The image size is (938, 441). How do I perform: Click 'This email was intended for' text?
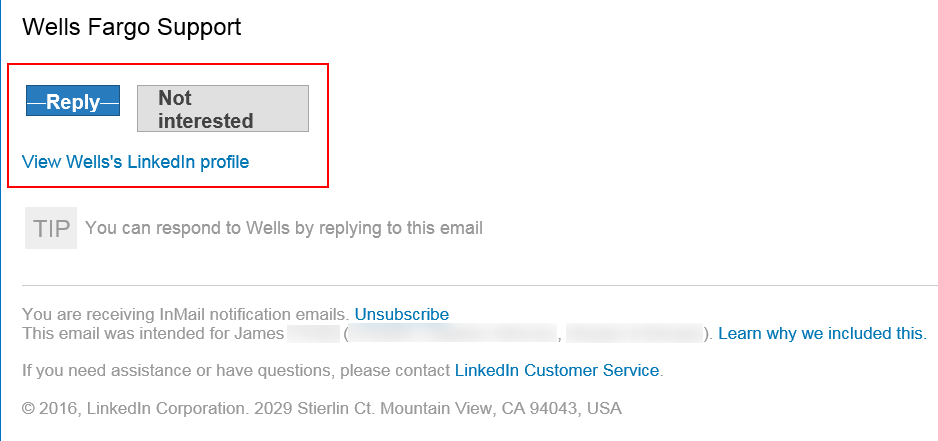point(127,333)
